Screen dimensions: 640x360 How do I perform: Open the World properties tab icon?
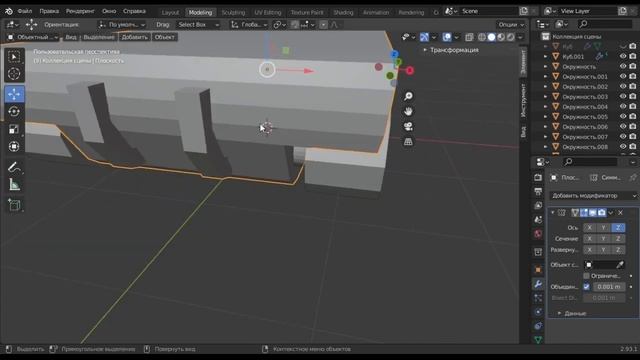pos(538,234)
